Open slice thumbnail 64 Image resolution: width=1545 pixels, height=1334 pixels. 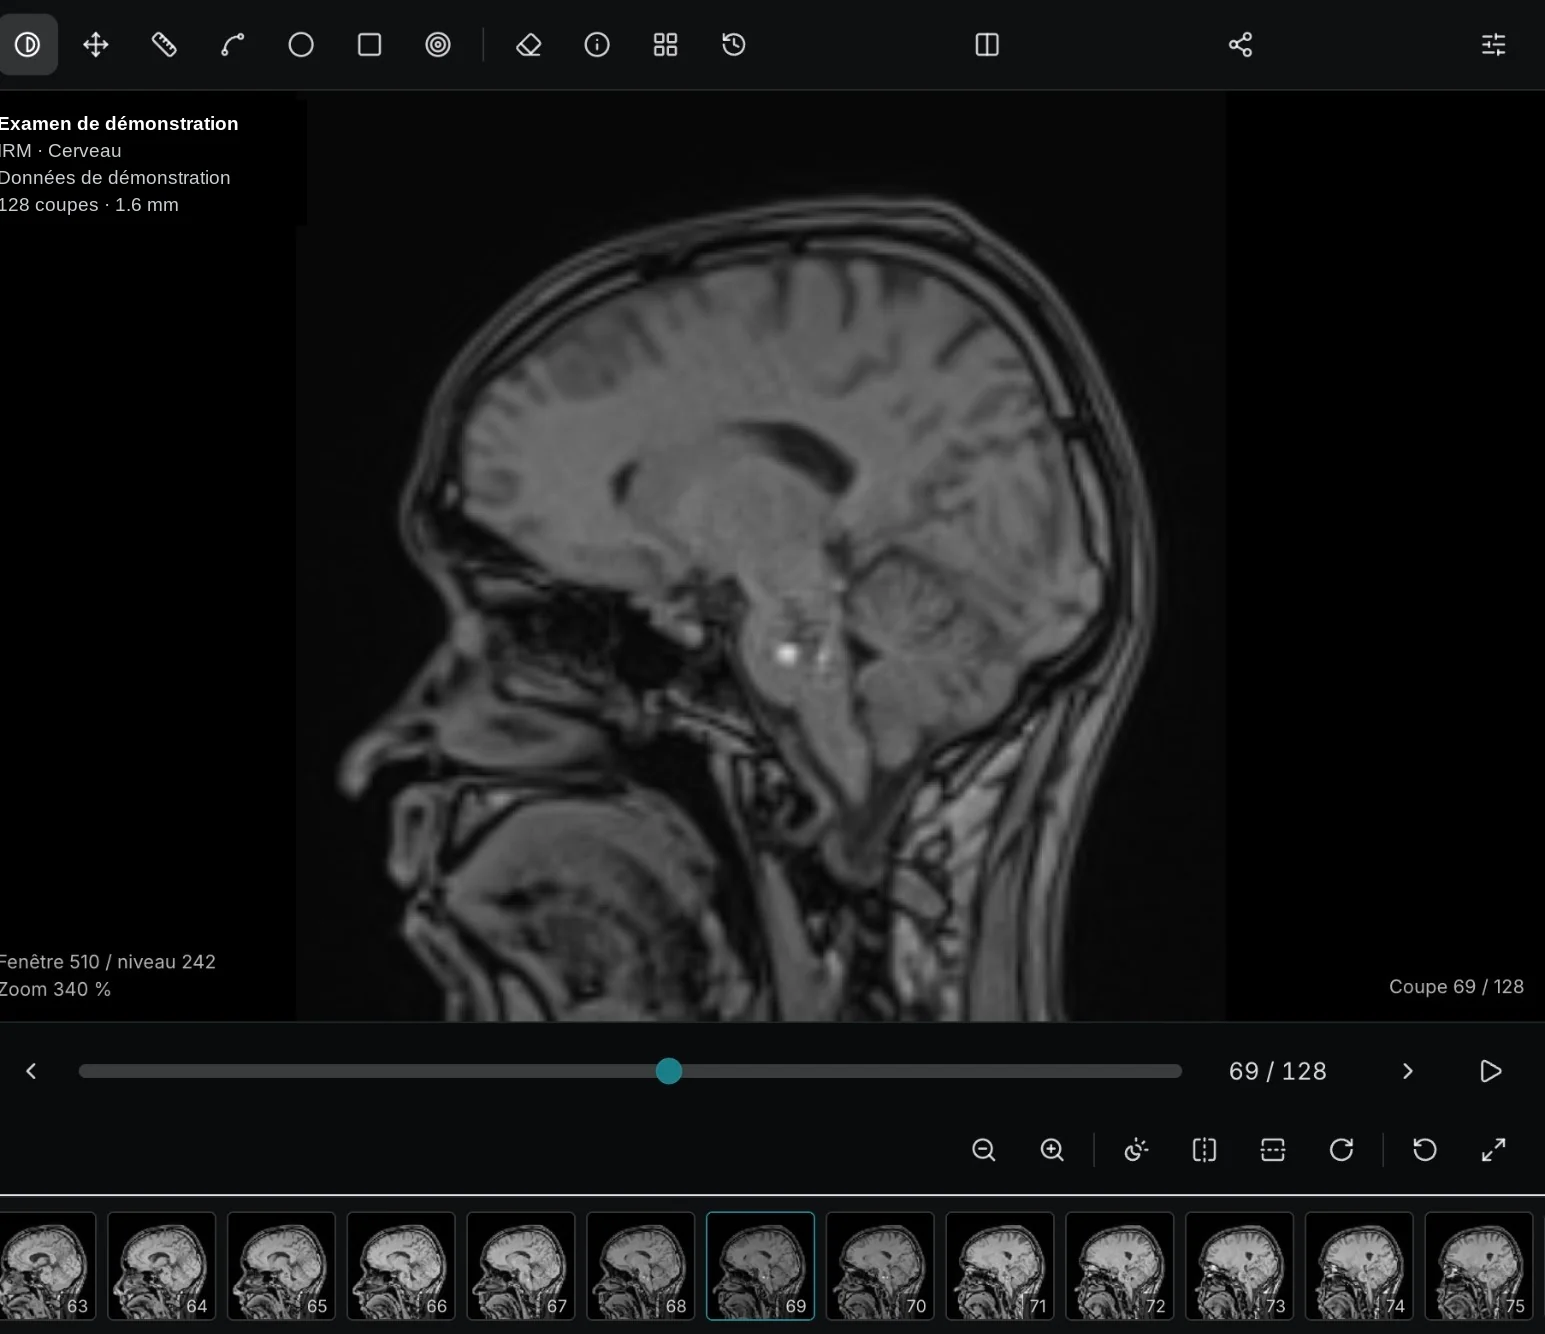point(161,1266)
